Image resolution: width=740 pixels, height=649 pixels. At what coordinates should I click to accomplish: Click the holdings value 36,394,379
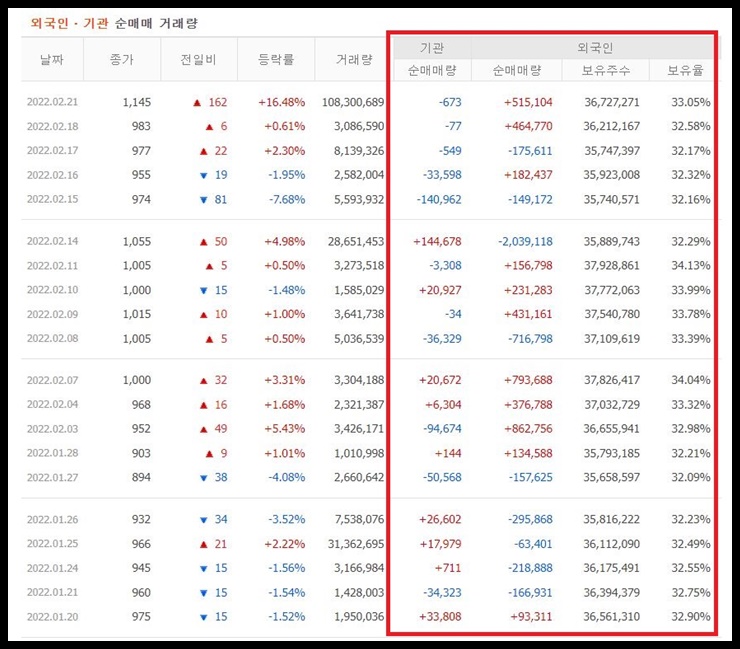[612, 593]
